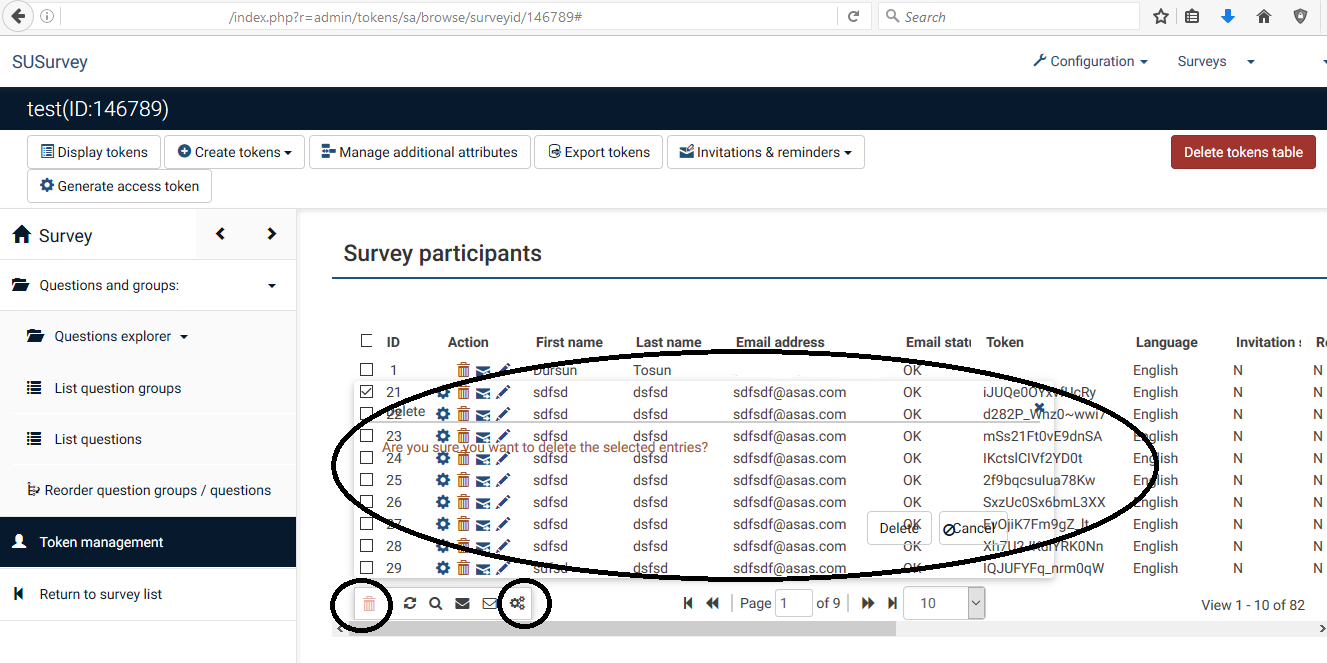Screen dimensions: 1327x663
Task: Open the rows-per-page dropdown showing 10
Action: point(944,603)
